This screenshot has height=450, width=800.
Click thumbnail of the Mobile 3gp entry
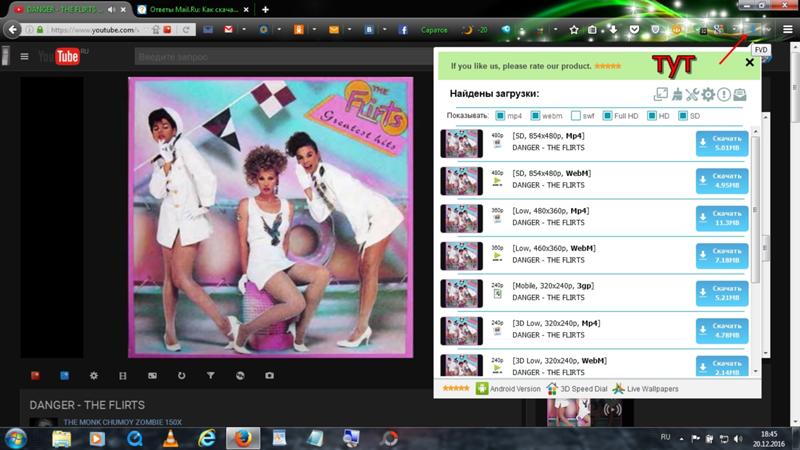[x=461, y=293]
